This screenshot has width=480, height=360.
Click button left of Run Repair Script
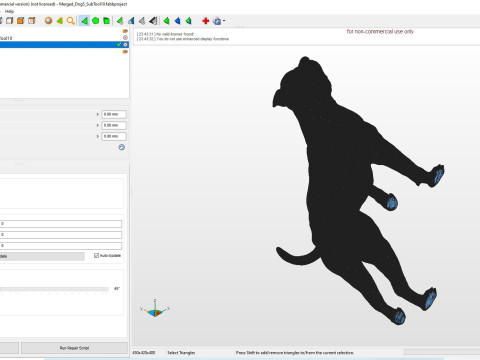click(x=9, y=348)
